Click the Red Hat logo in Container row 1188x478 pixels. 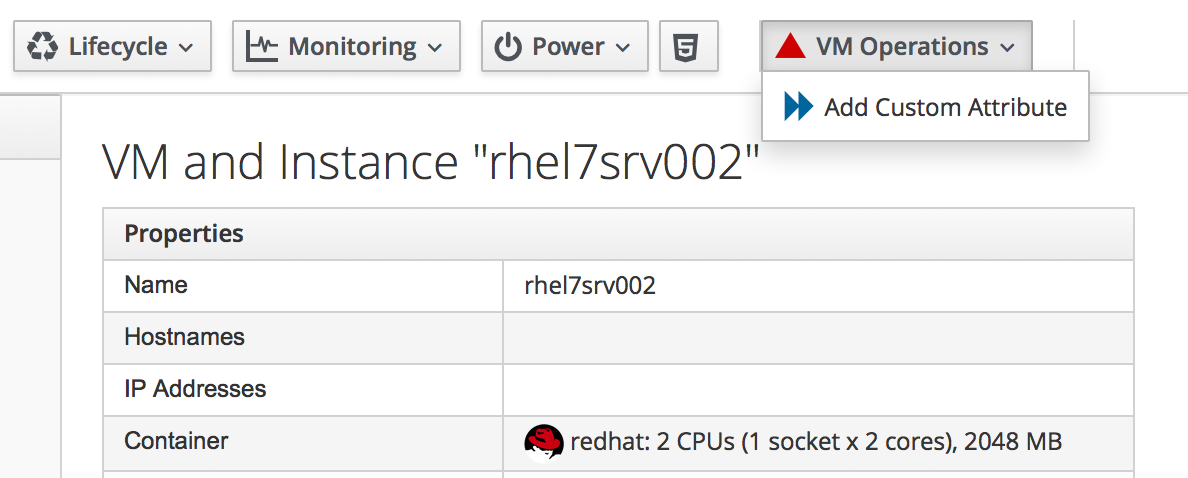[x=543, y=441]
